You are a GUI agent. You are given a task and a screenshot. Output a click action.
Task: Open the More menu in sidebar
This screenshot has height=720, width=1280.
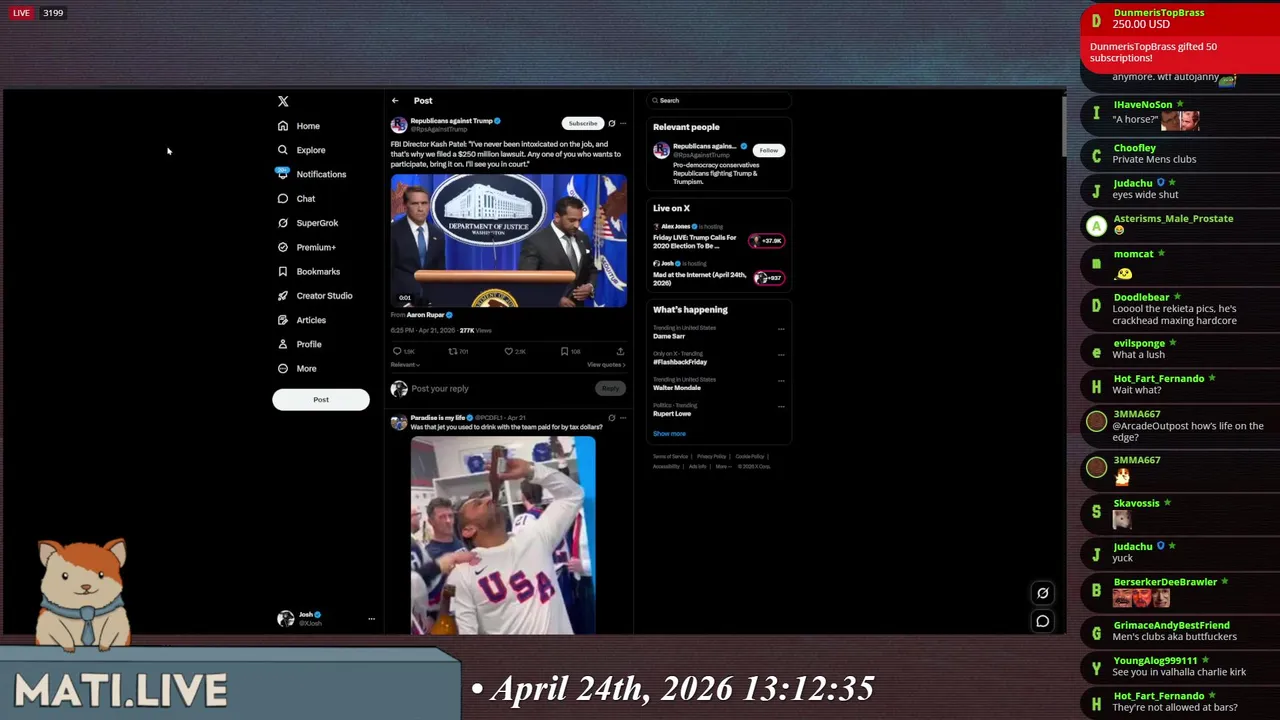297,368
